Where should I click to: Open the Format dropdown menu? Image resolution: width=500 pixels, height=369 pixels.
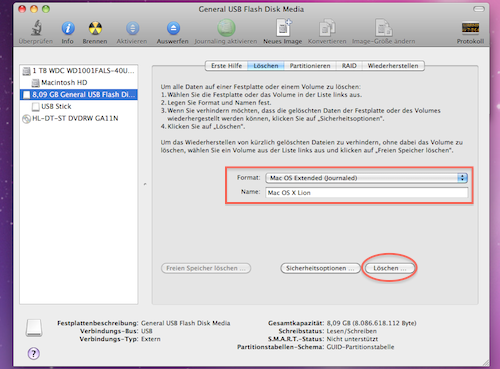366,178
